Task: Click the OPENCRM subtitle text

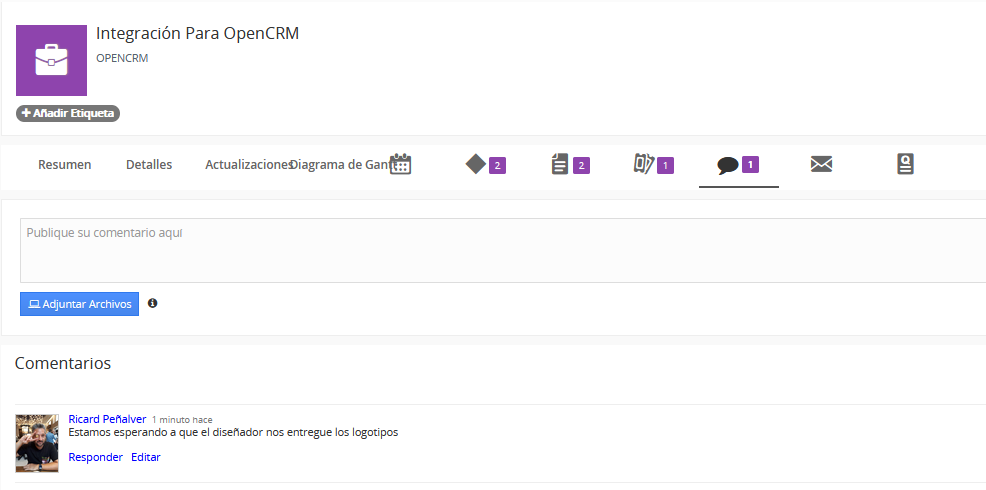Action: coord(122,58)
